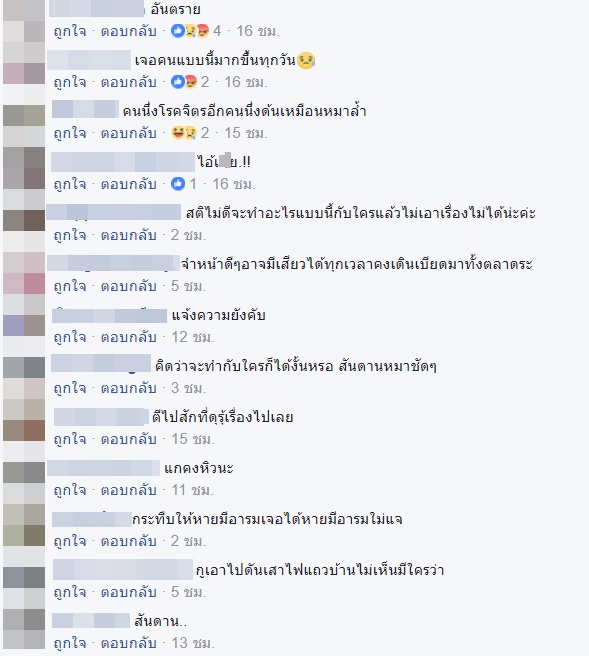Click ตอบกลับ under "แกคงหิวนะ" comment
This screenshot has width=589, height=656.
[x=129, y=490]
